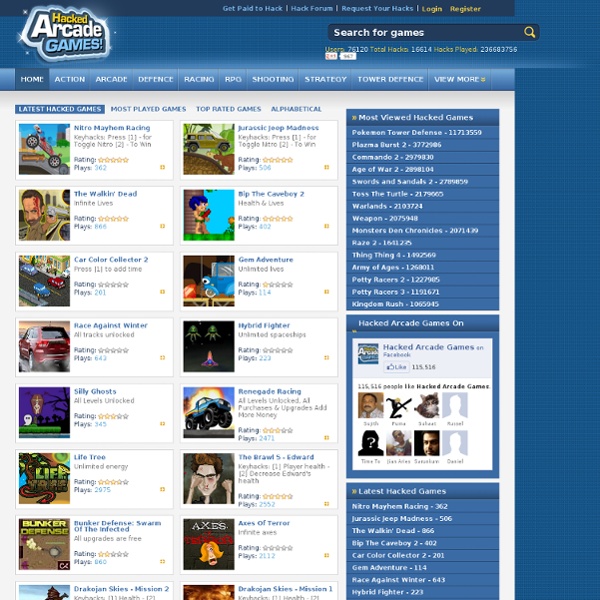600x600 pixels.
Task: Switch to Most Played Games tab
Action: 148,109
